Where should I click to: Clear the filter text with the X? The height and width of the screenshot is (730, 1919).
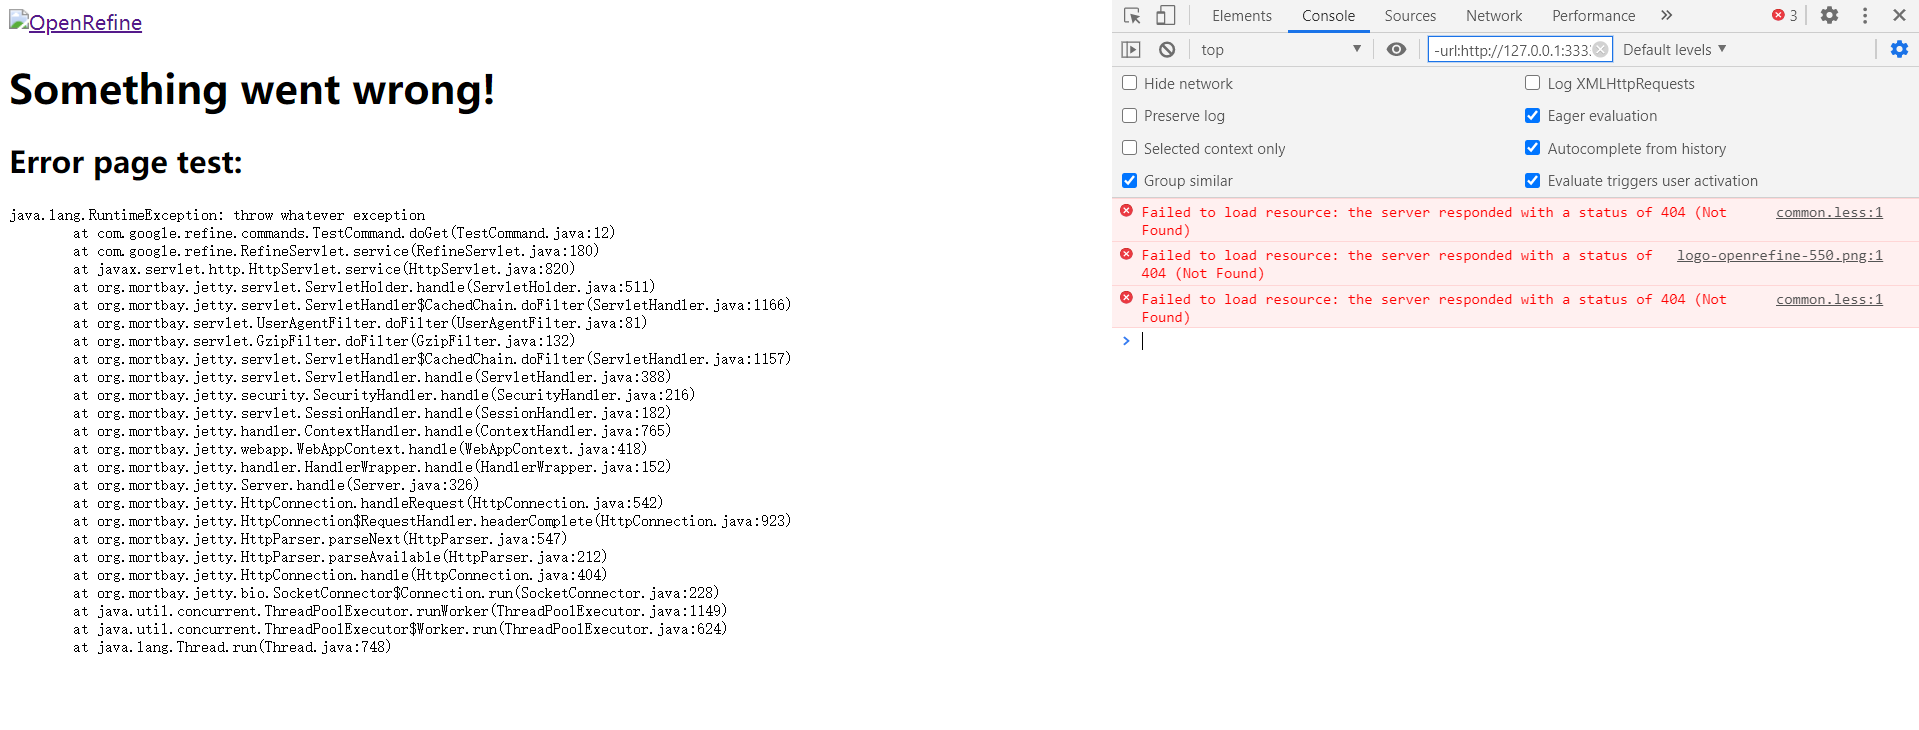(x=1601, y=49)
